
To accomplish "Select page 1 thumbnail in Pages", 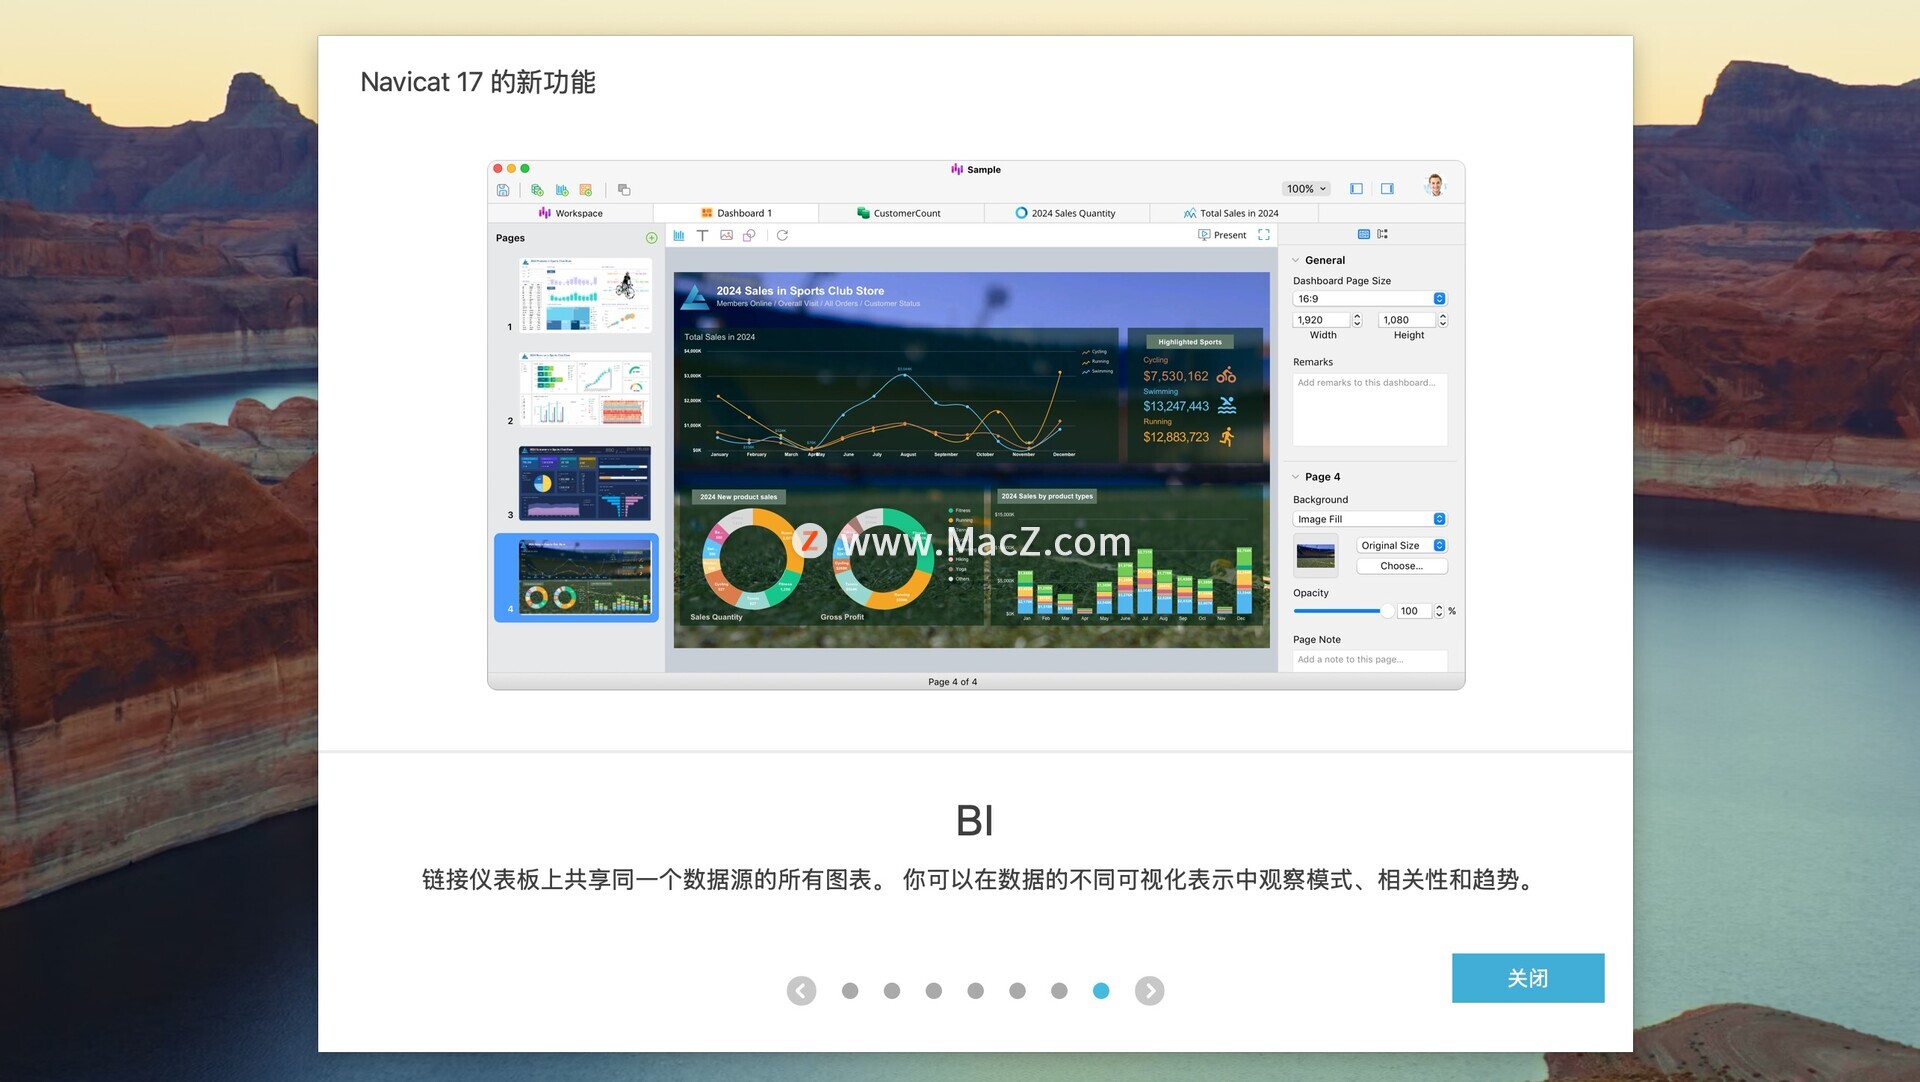I will click(585, 295).
